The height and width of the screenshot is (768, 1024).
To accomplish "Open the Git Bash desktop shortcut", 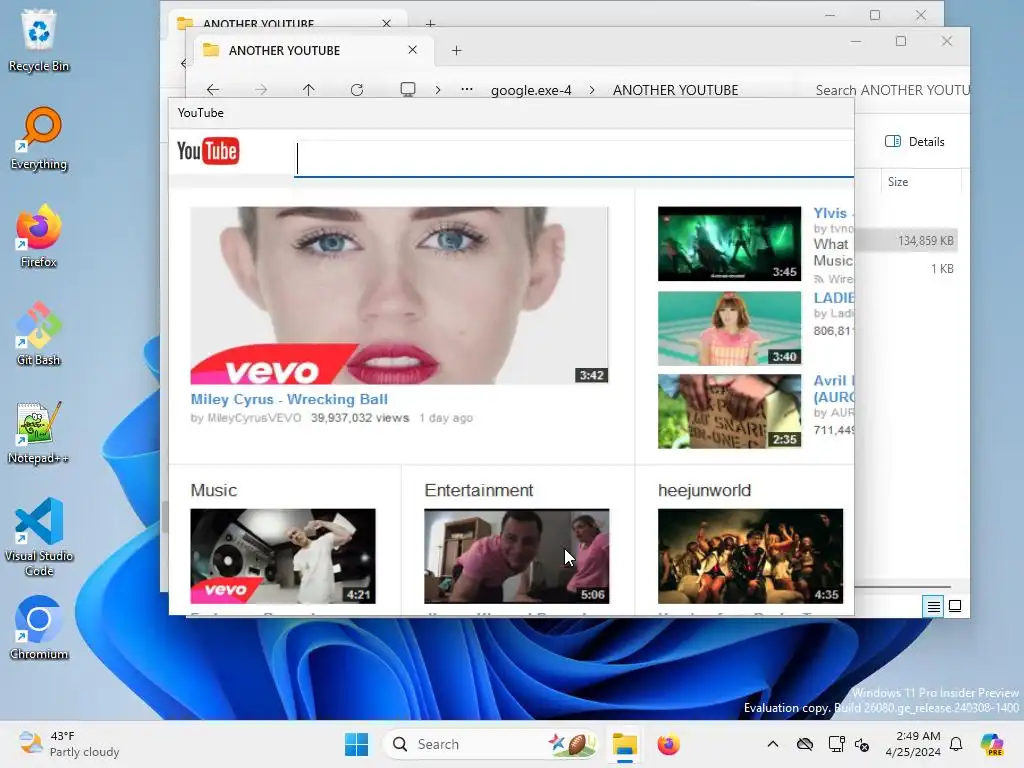I will (x=39, y=334).
